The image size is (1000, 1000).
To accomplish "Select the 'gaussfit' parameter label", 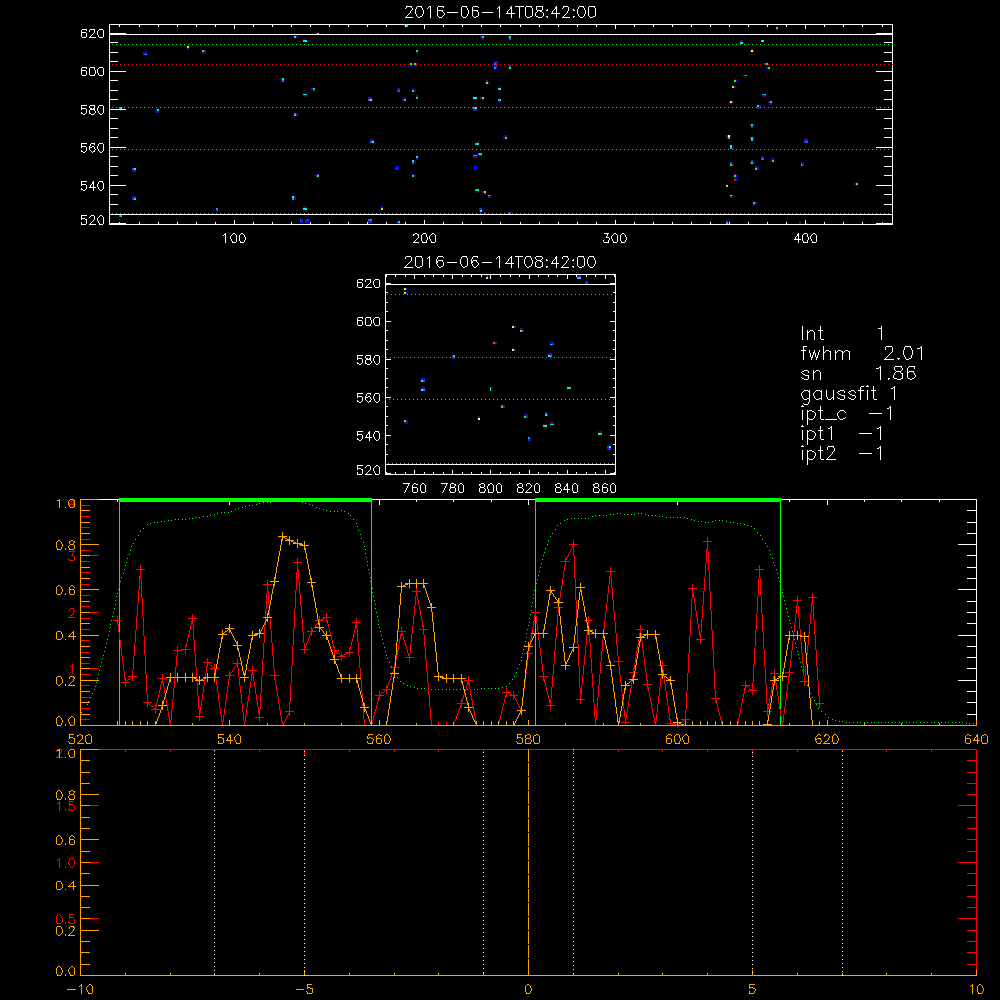I will coord(839,394).
